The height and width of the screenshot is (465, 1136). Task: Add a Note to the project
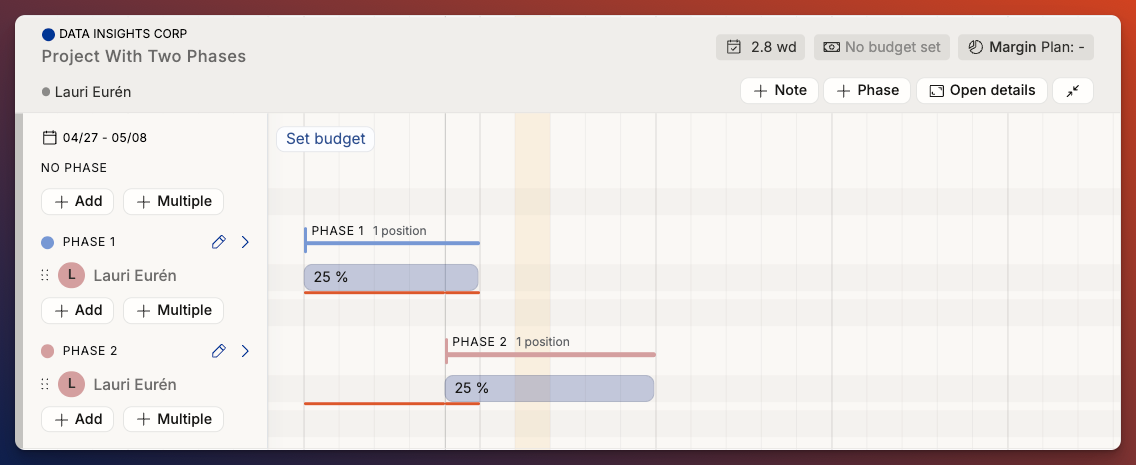[x=780, y=91]
